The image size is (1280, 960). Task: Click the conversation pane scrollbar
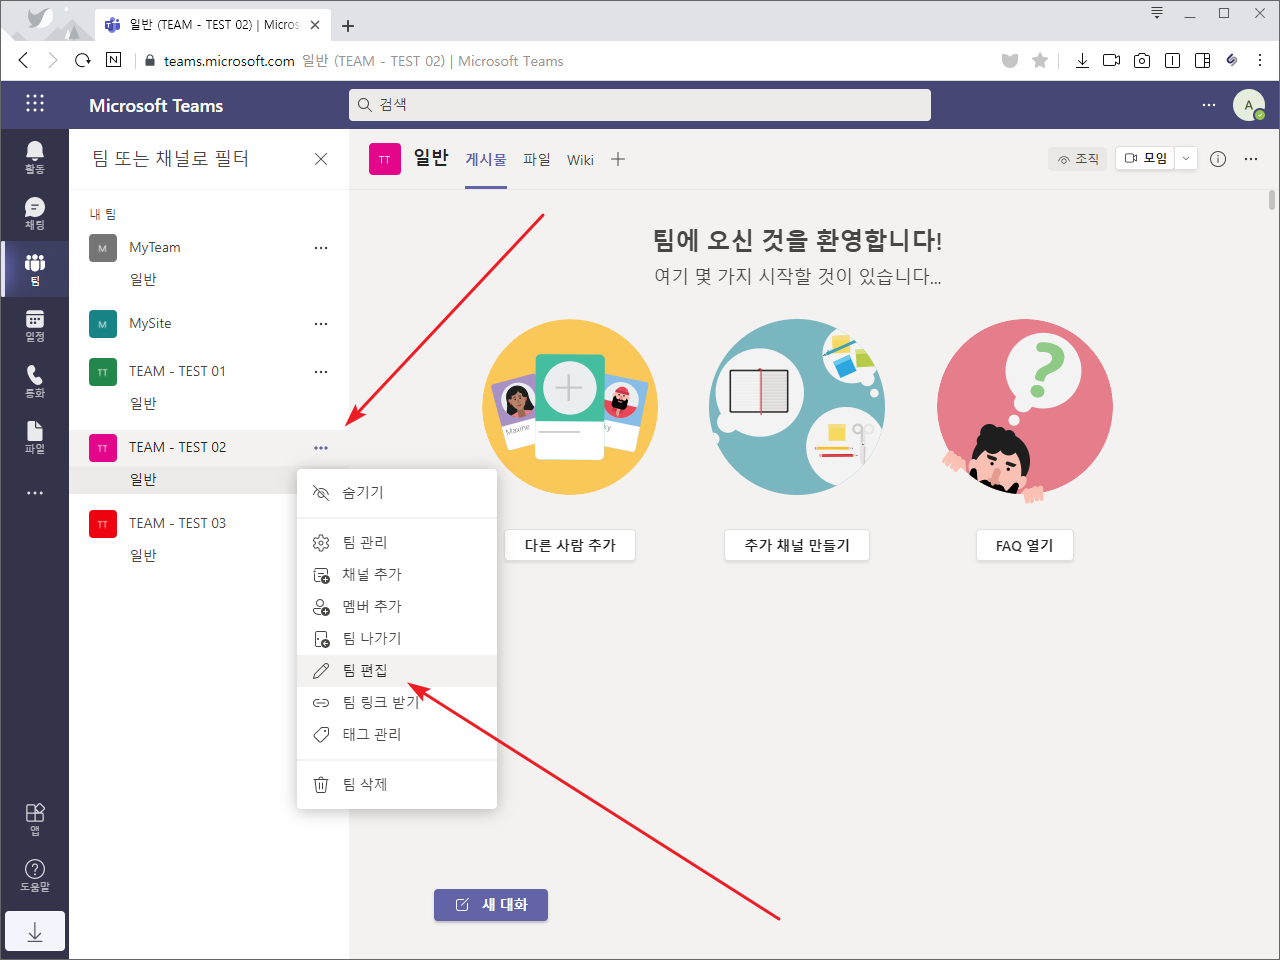pos(1272,199)
